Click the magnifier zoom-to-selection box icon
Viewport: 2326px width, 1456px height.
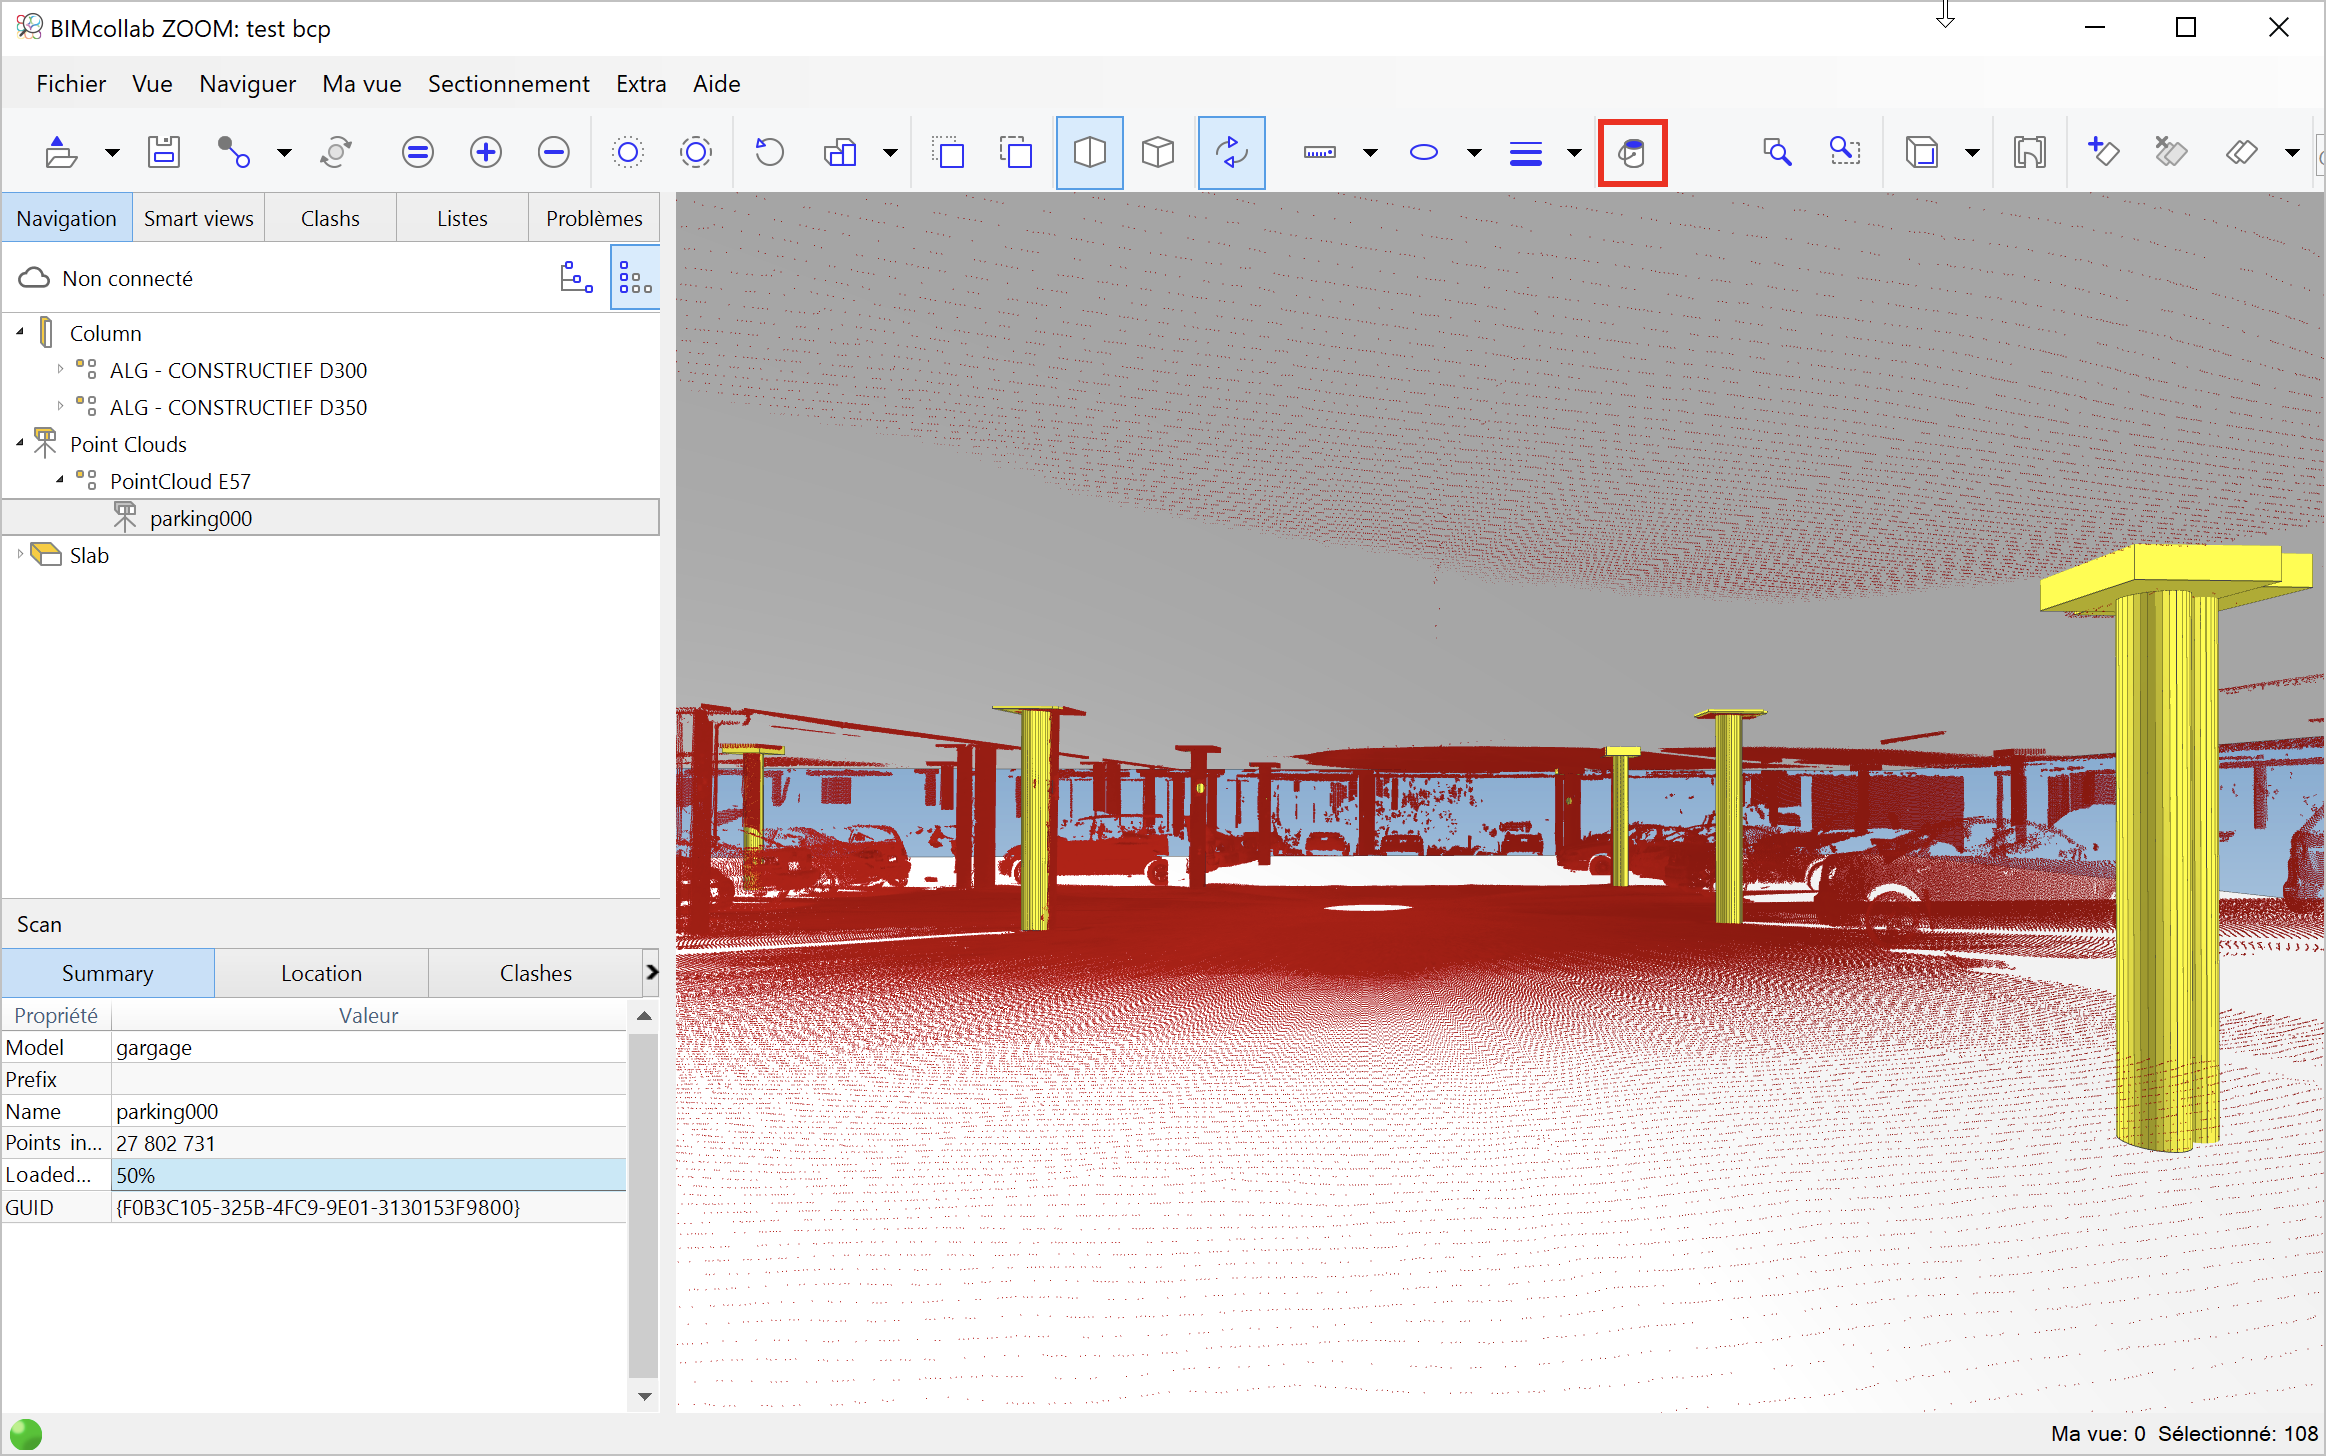(1845, 153)
